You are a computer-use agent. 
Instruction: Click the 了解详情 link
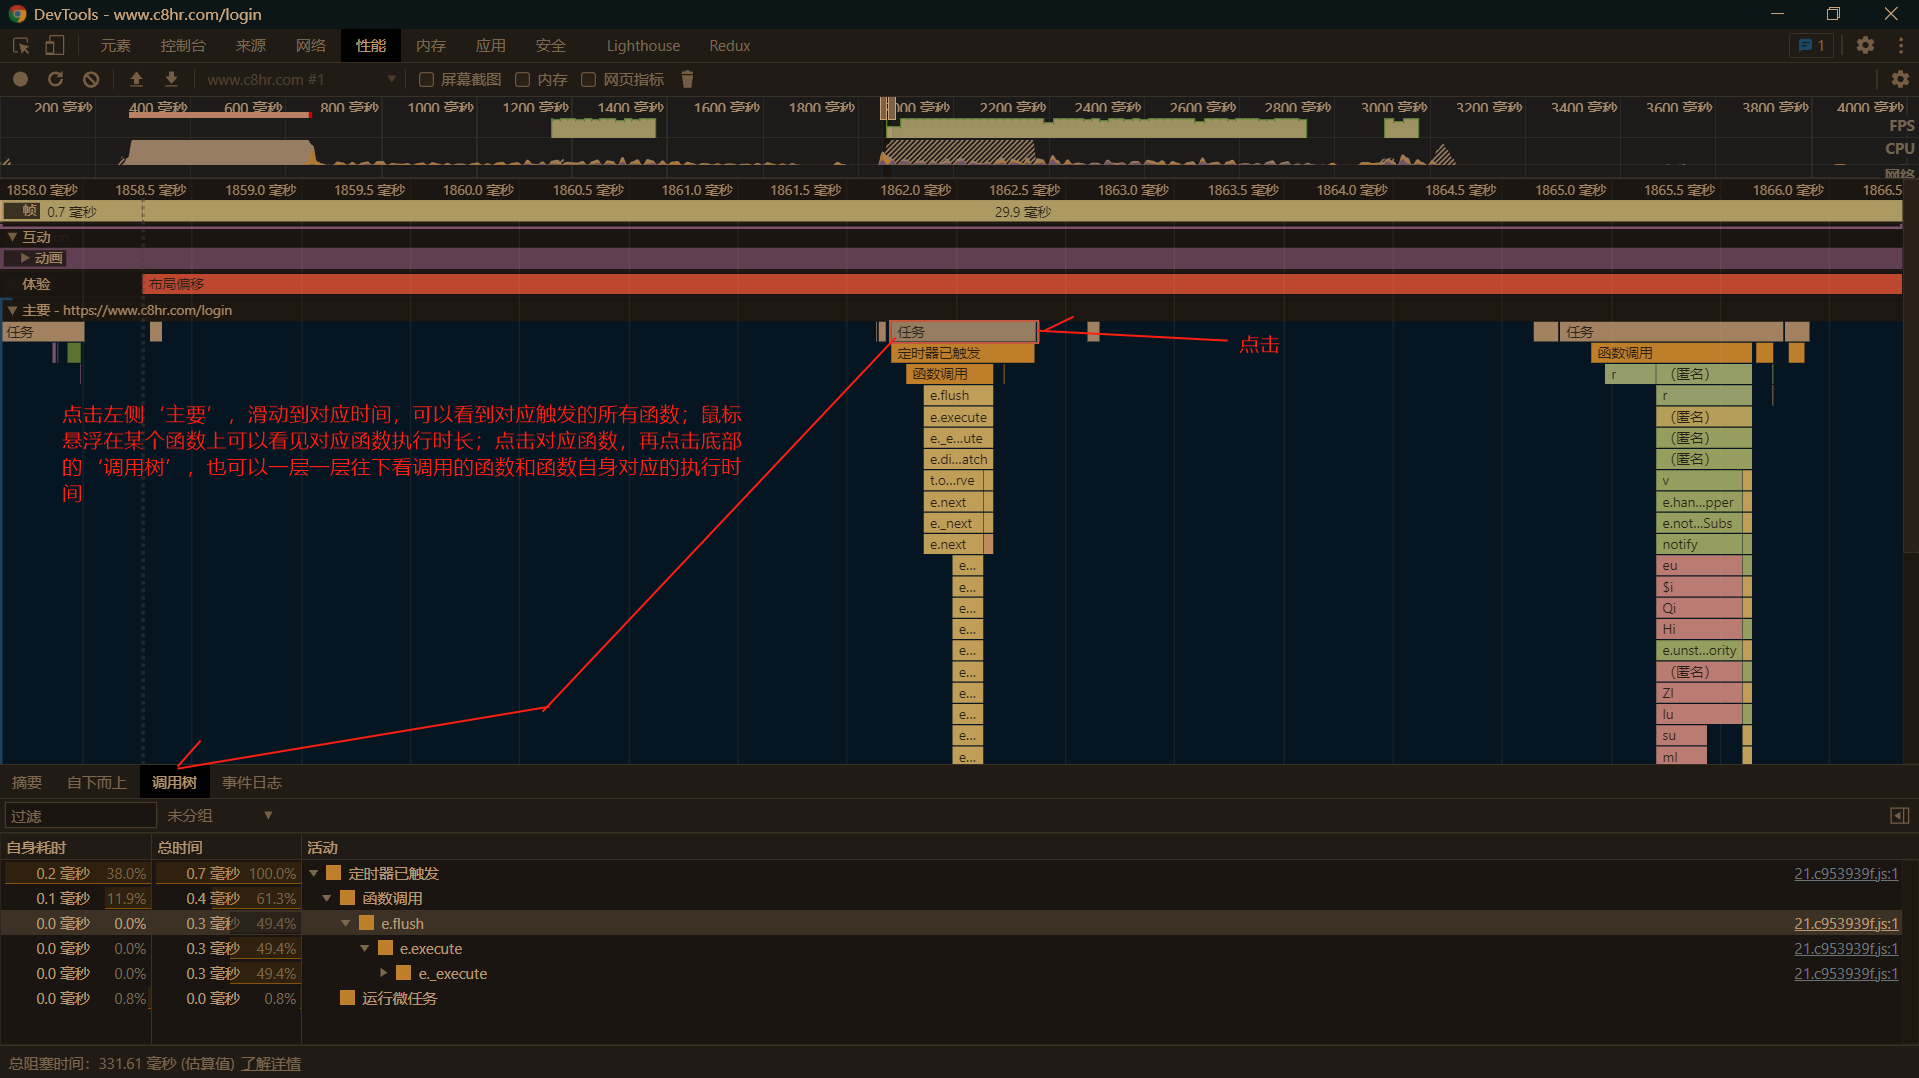(x=271, y=1063)
